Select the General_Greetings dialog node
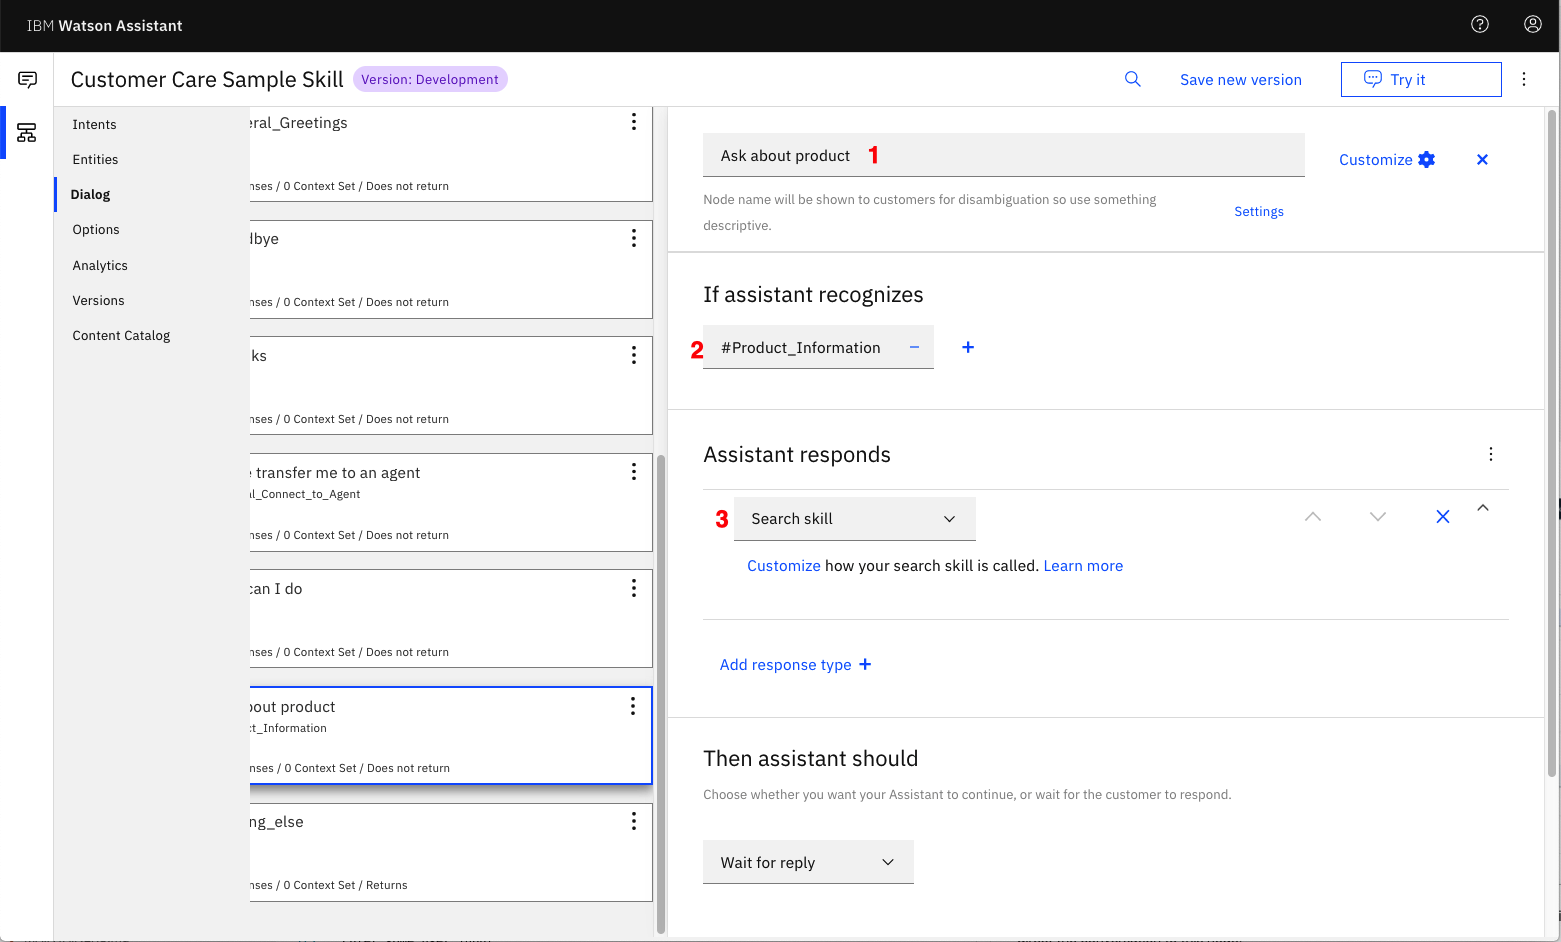The height and width of the screenshot is (942, 1561). point(451,154)
